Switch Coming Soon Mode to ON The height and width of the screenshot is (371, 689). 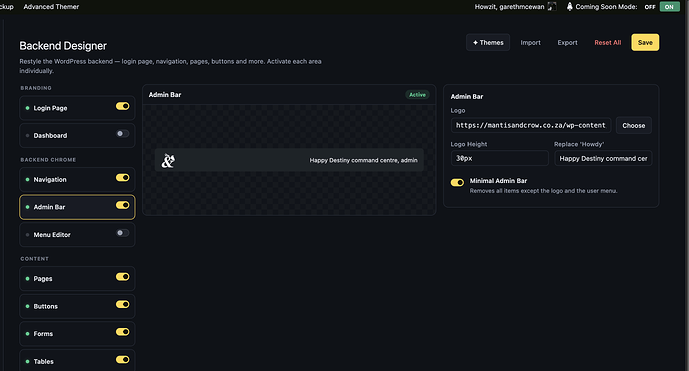pyautogui.click(x=669, y=7)
